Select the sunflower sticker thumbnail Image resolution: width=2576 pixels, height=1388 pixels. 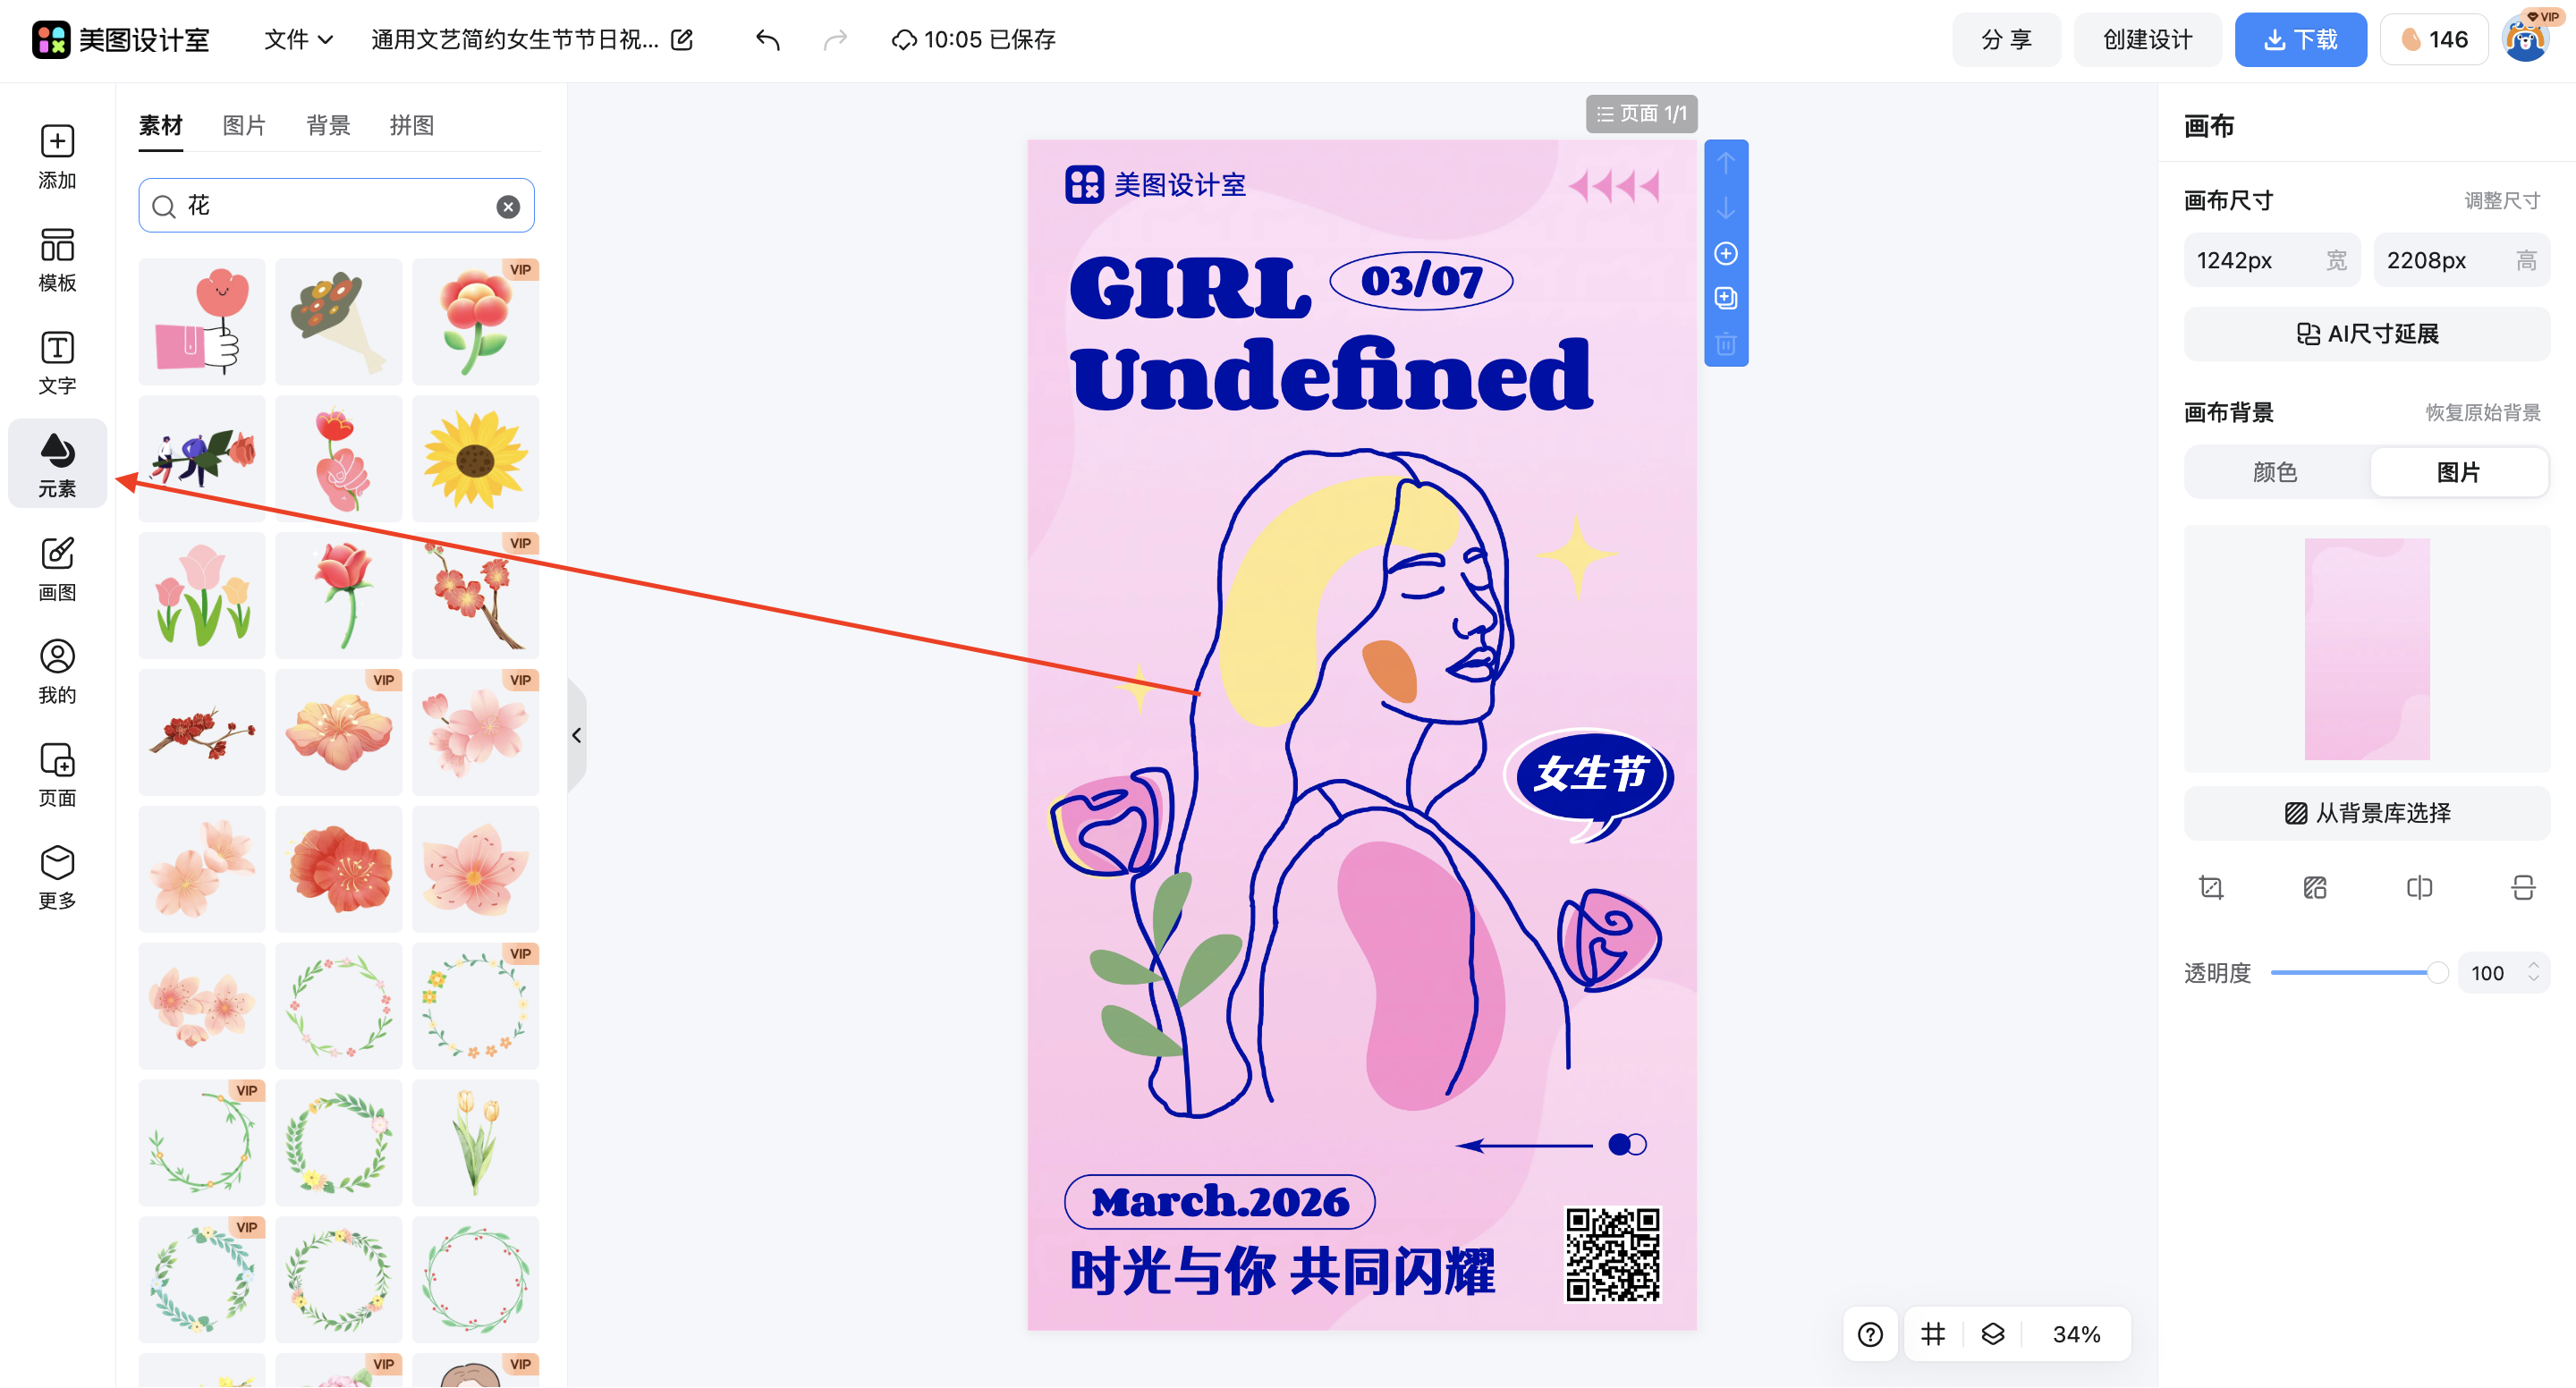tap(475, 458)
